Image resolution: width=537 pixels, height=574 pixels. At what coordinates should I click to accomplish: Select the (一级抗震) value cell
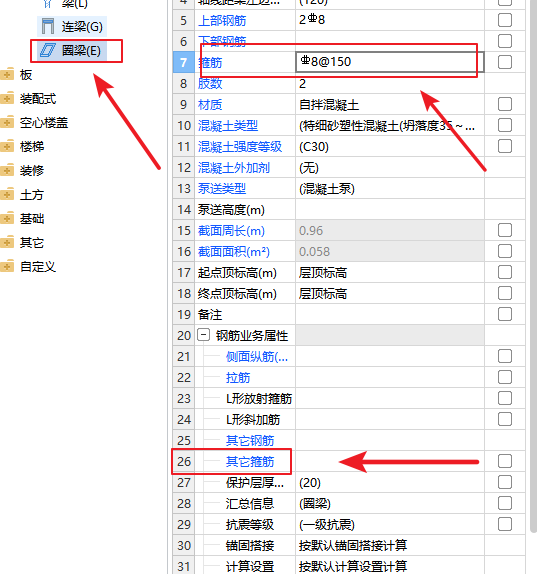point(389,525)
